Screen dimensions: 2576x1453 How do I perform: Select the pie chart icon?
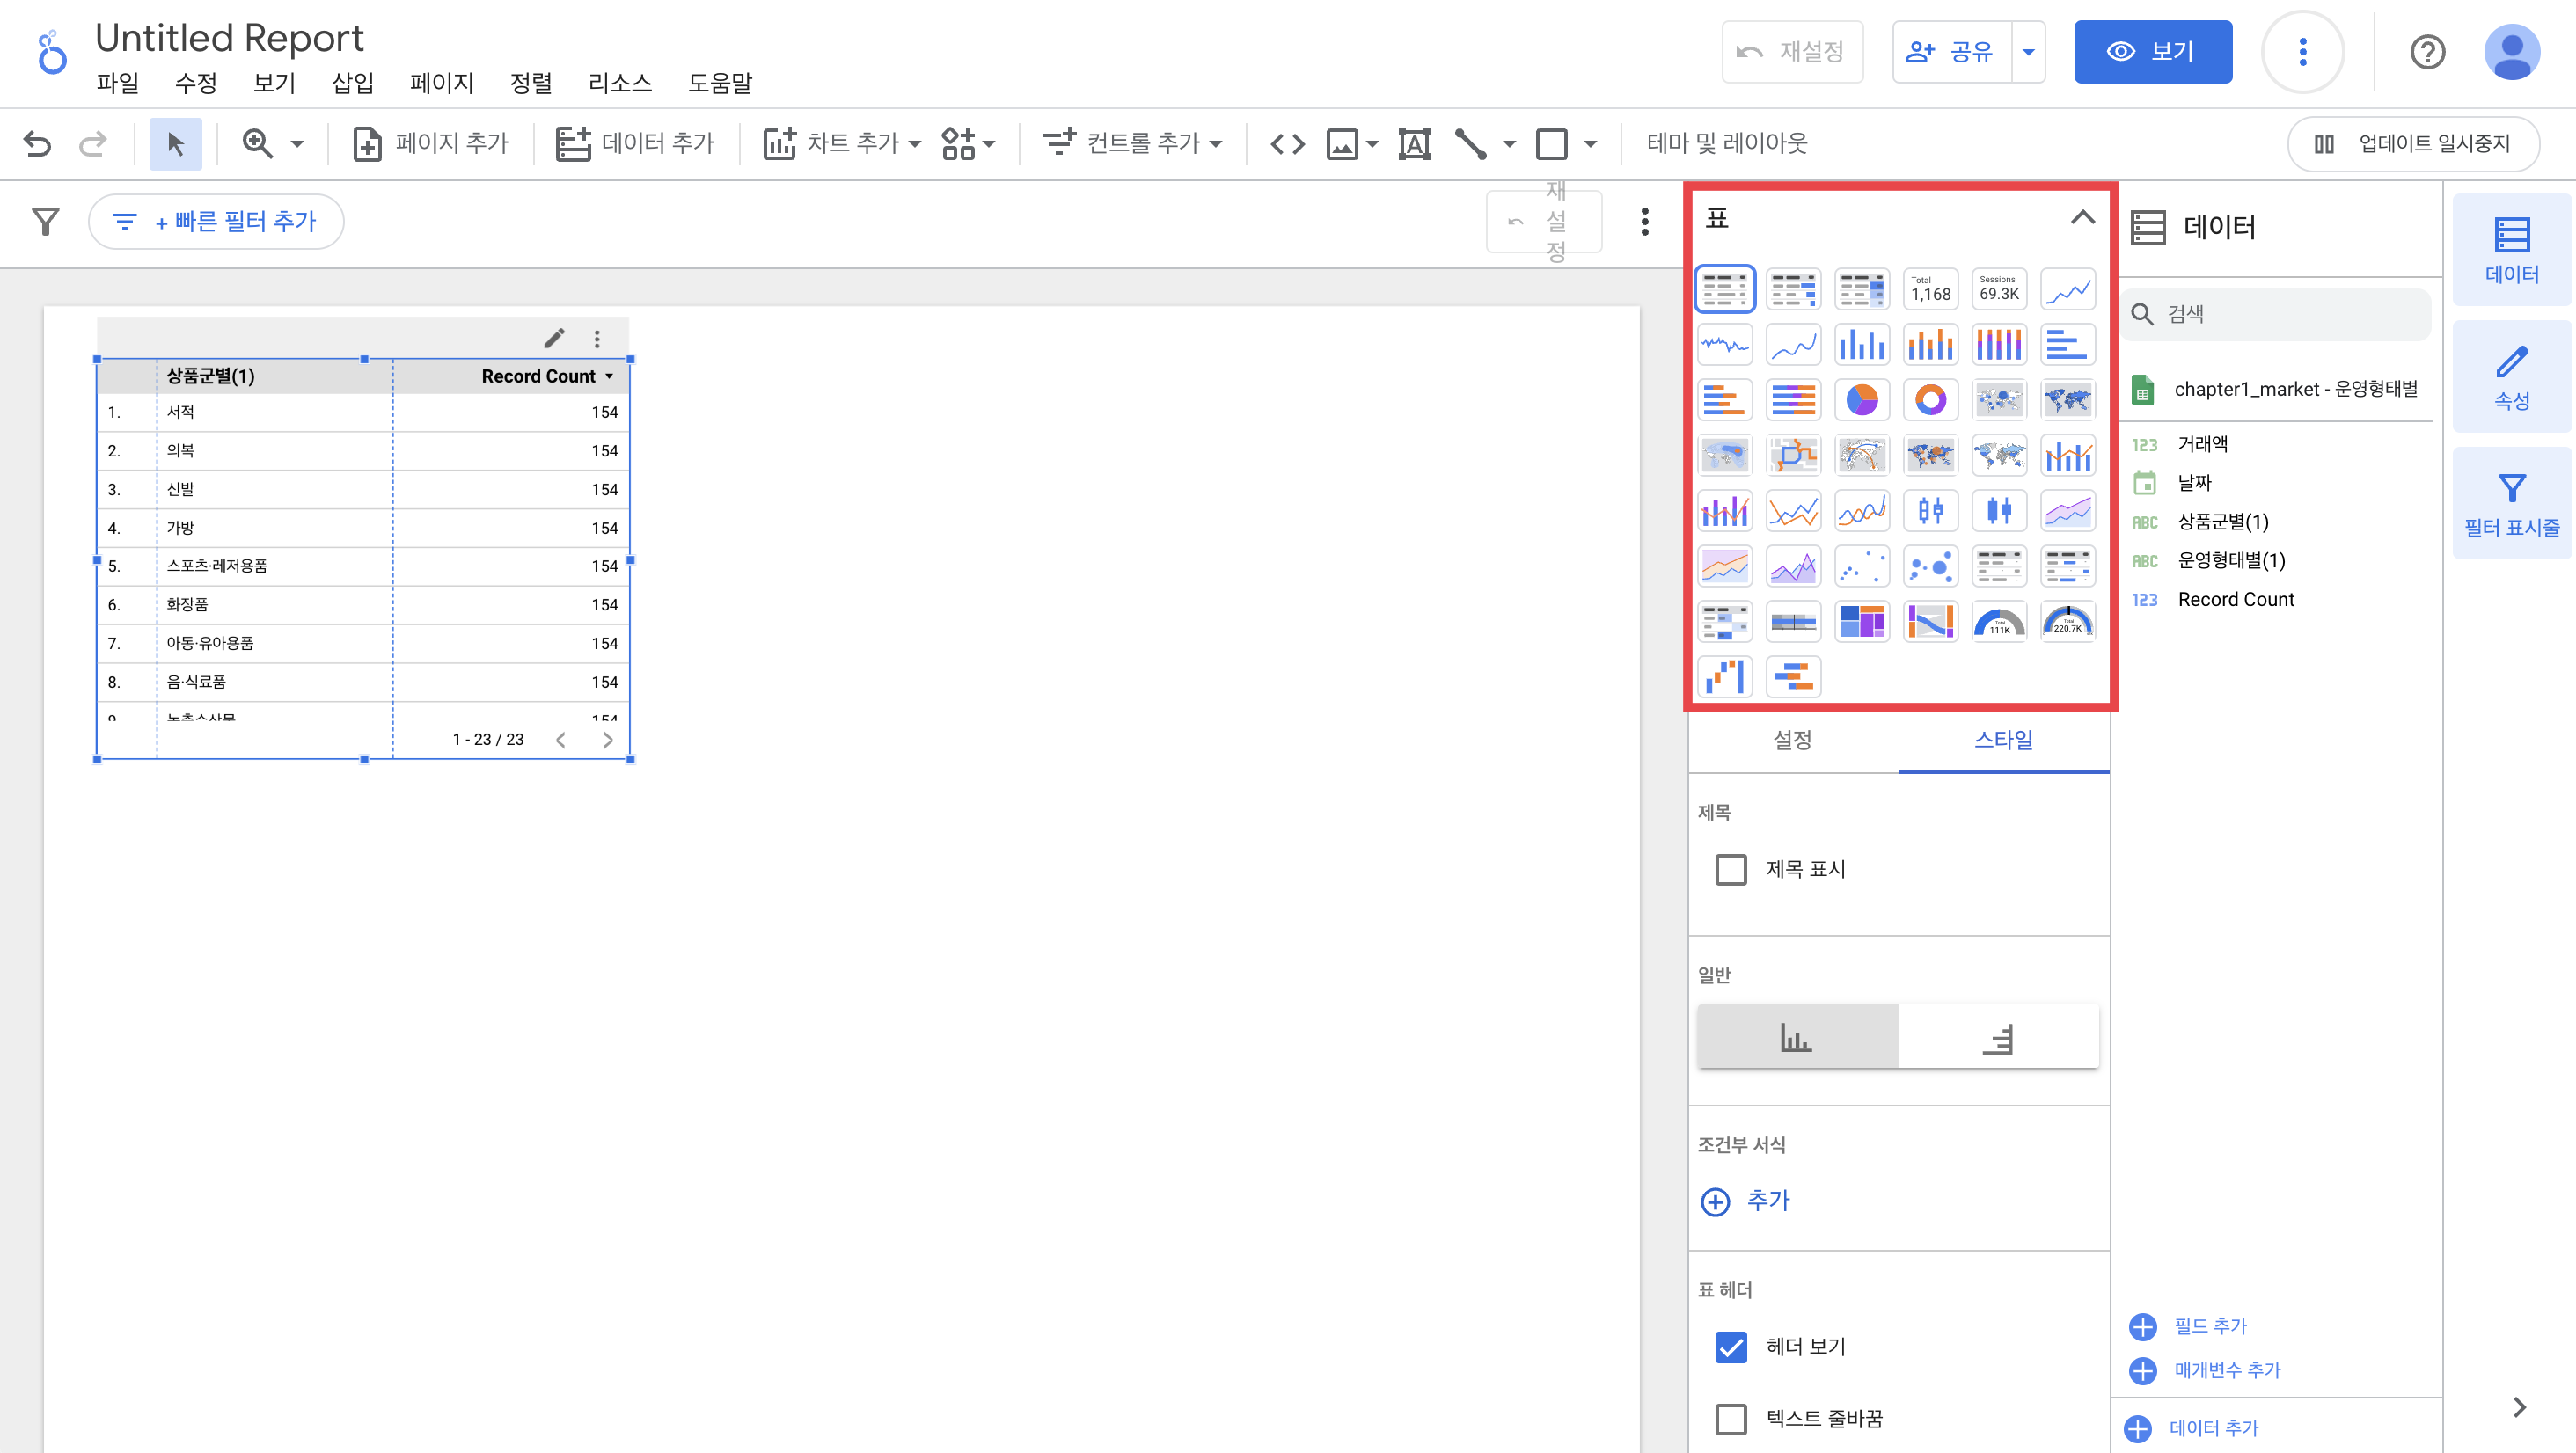coord(1861,400)
